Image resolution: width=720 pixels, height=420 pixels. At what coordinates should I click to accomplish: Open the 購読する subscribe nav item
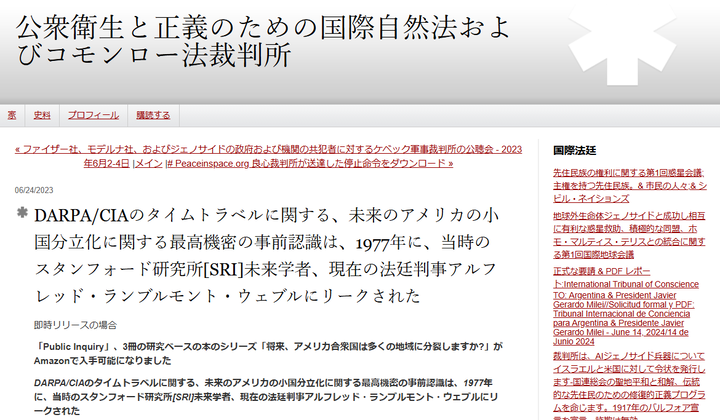tap(153, 115)
